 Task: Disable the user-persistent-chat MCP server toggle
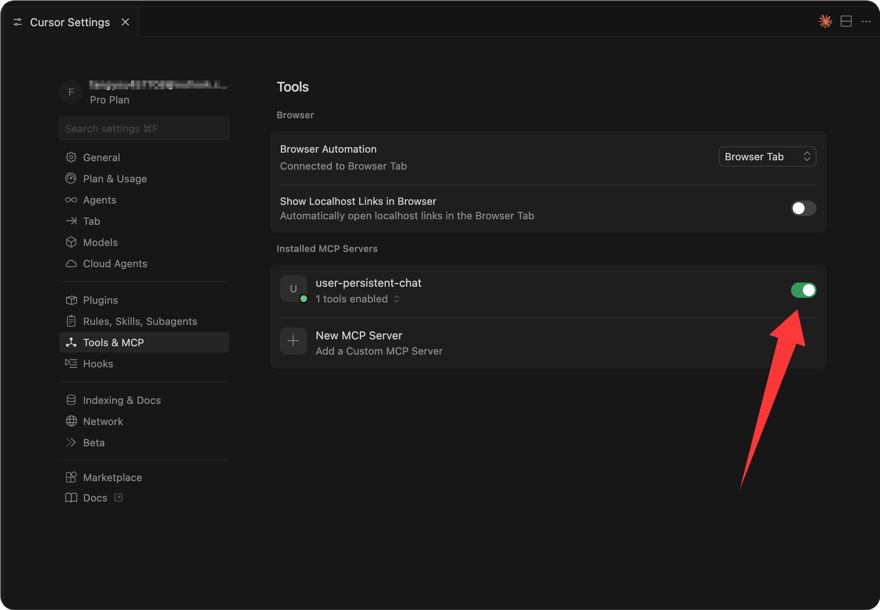pos(803,290)
